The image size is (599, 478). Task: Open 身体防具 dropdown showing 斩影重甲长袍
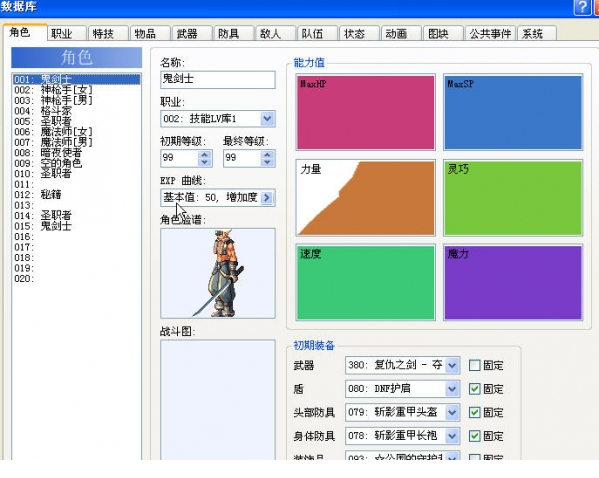pos(452,436)
